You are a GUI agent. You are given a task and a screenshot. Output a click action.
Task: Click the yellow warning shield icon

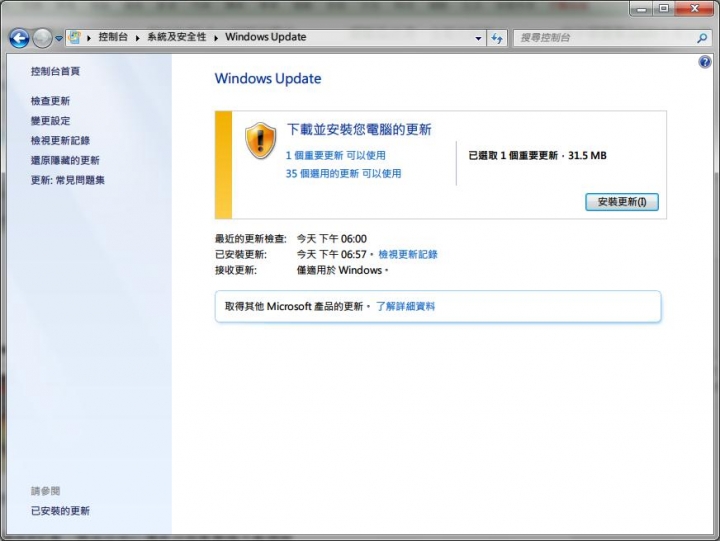(x=261, y=141)
